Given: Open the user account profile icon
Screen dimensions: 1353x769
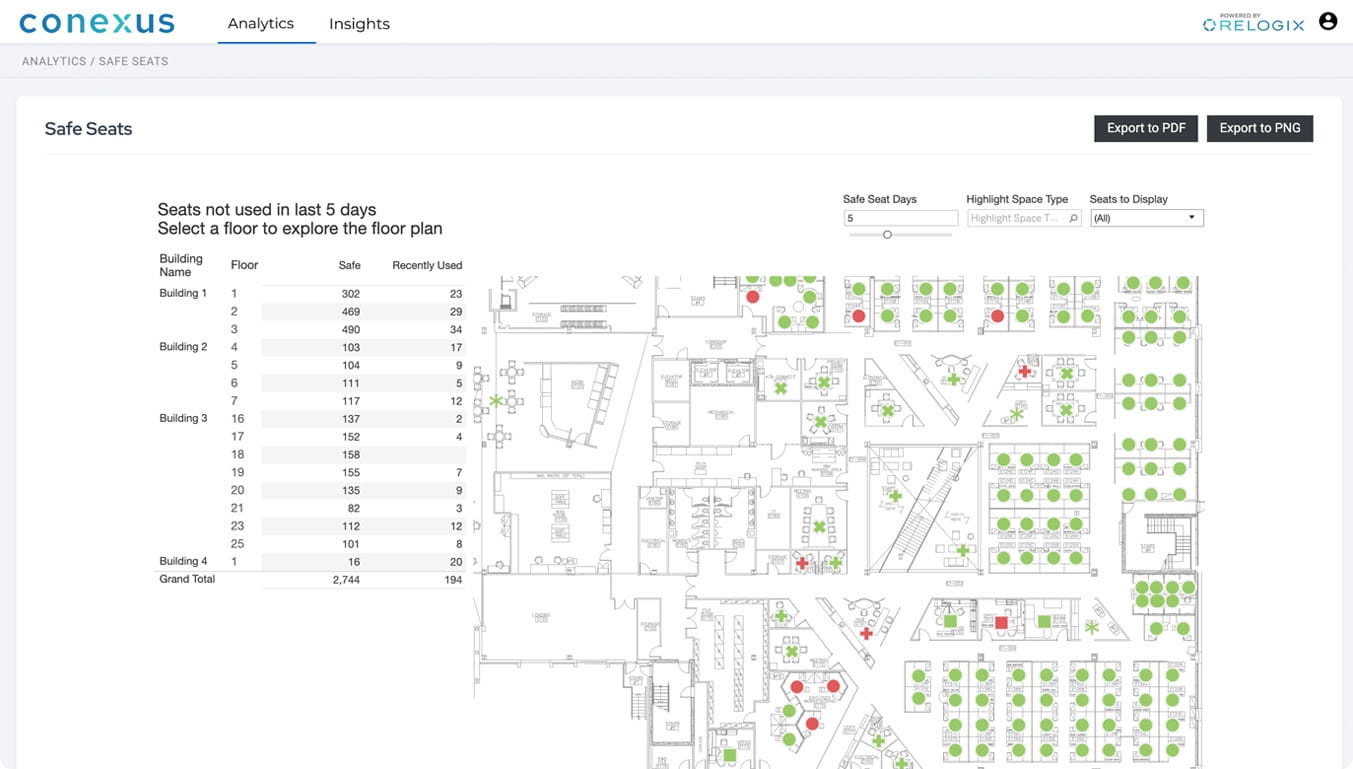Looking at the screenshot, I should 1328,21.
